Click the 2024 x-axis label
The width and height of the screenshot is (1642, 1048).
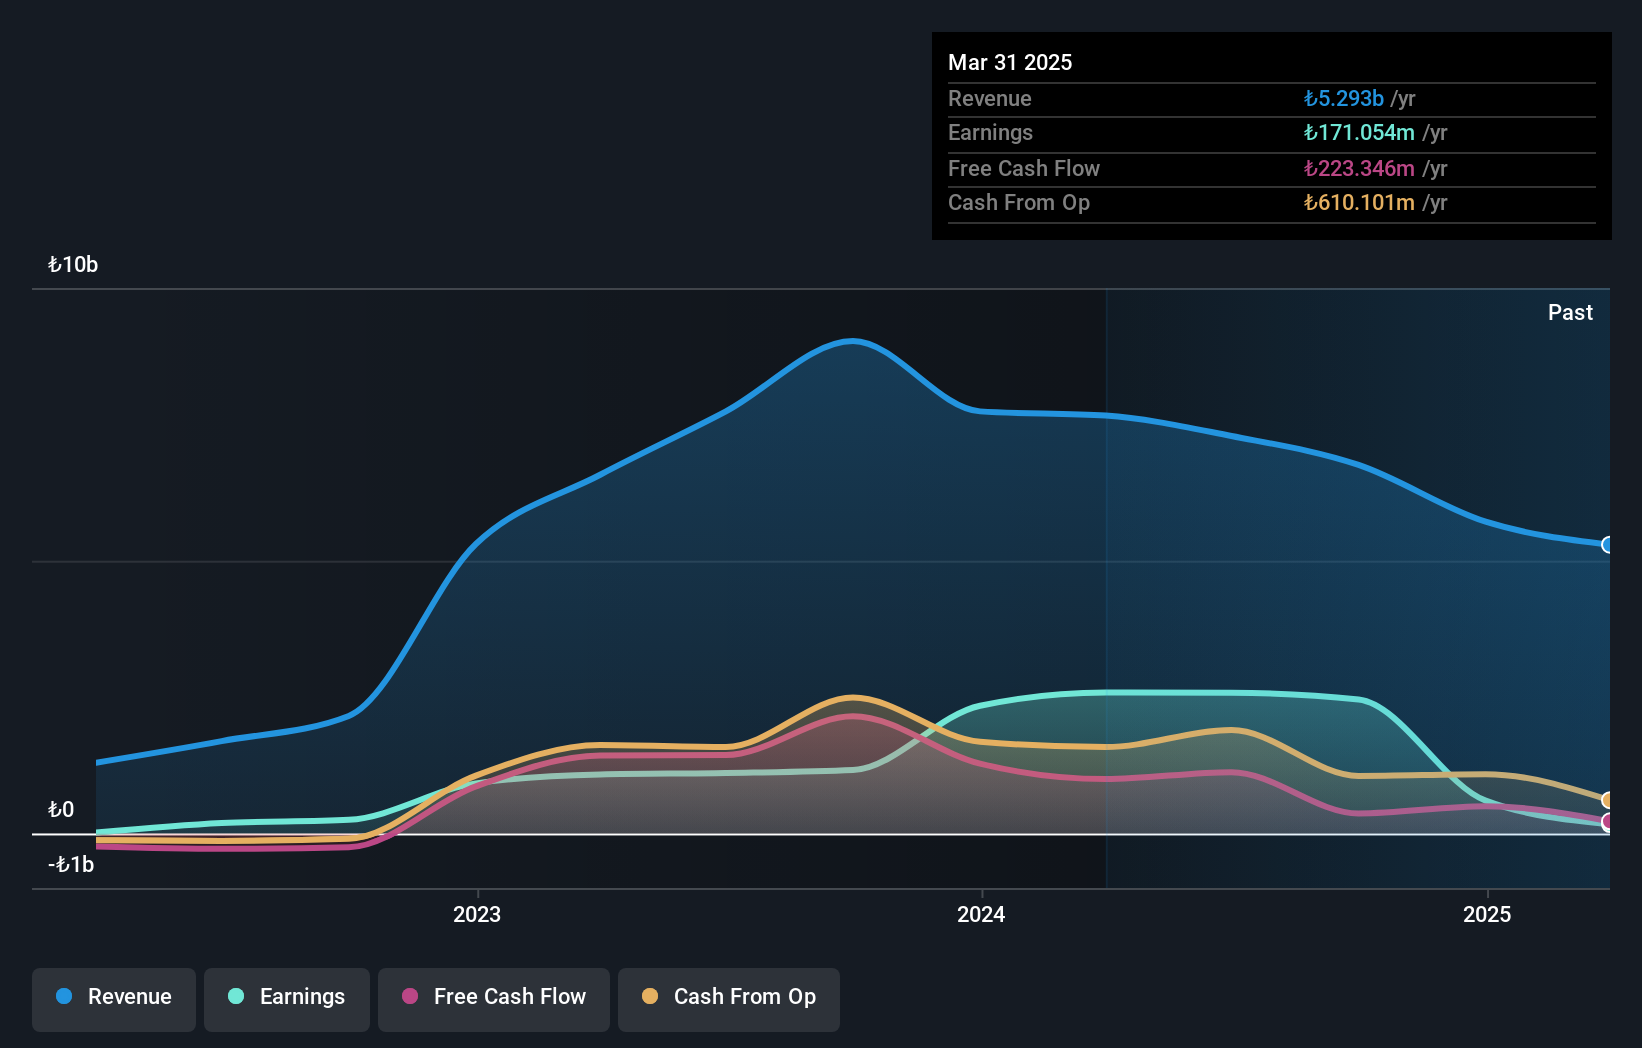coord(981,914)
